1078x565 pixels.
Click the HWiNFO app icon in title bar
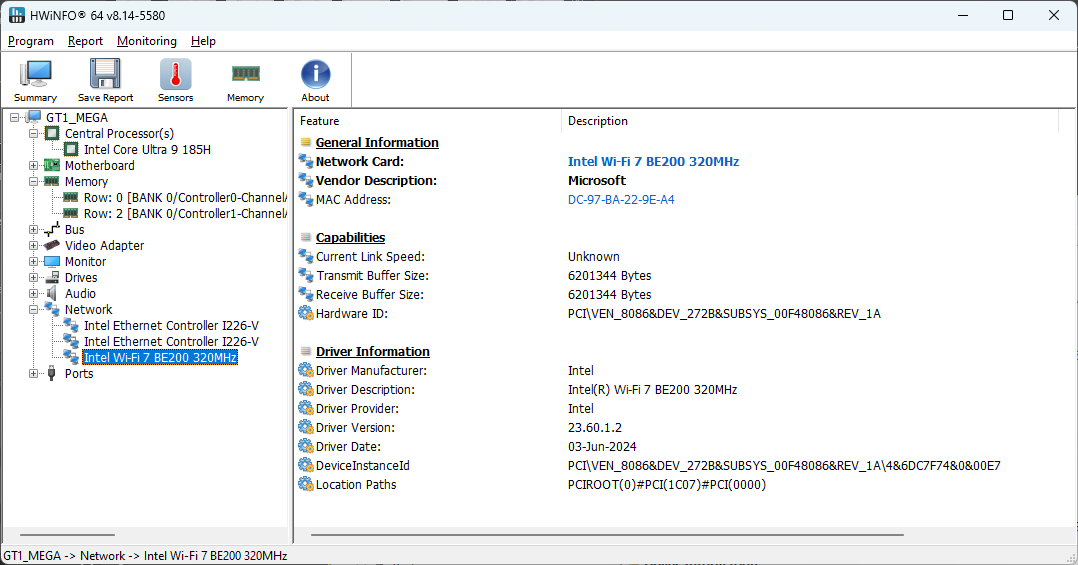click(x=16, y=15)
